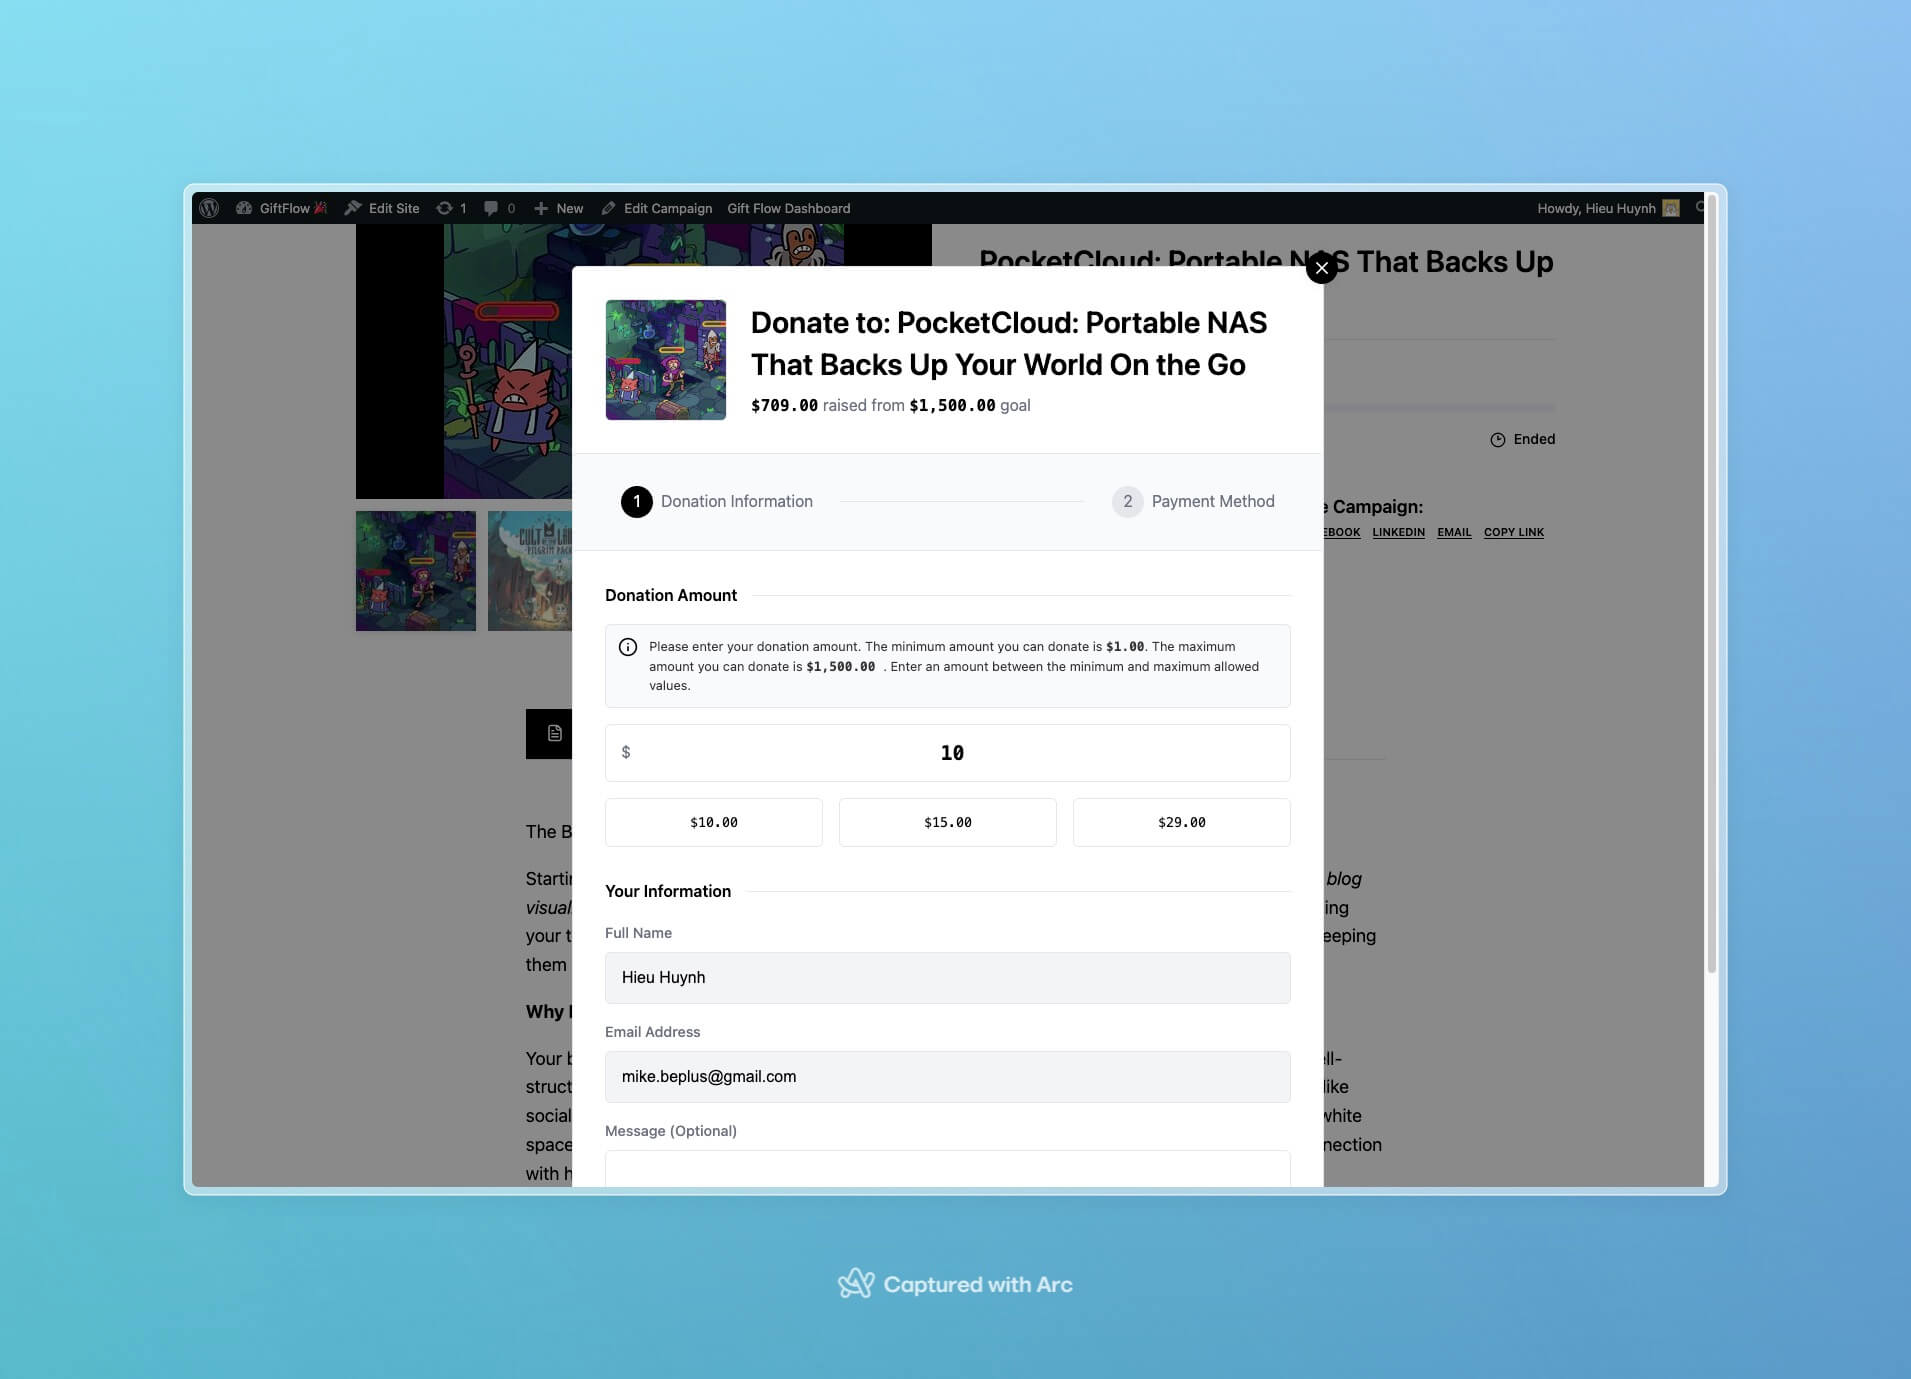Click the clock icon beside Ended
Screen dimensions: 1911x1379
(1498, 440)
